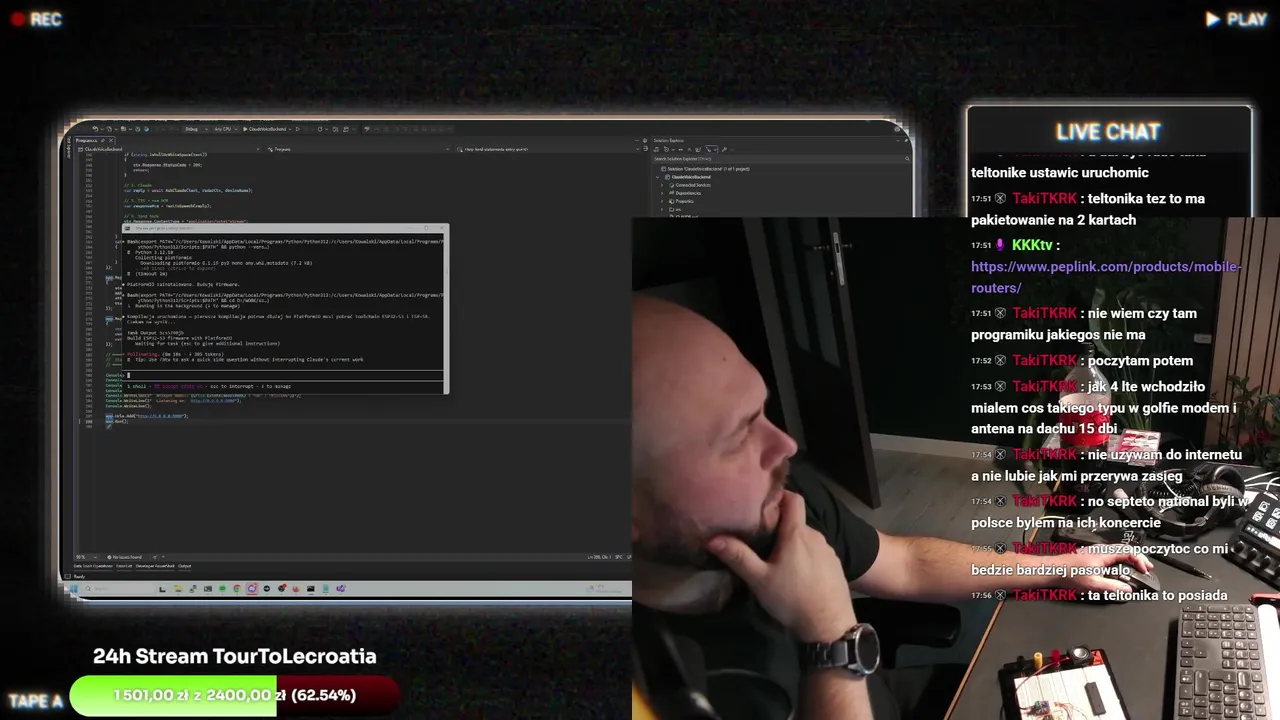The width and height of the screenshot is (1280, 720).
Task: Open the Debug configuration dropdown
Action: [197, 129]
